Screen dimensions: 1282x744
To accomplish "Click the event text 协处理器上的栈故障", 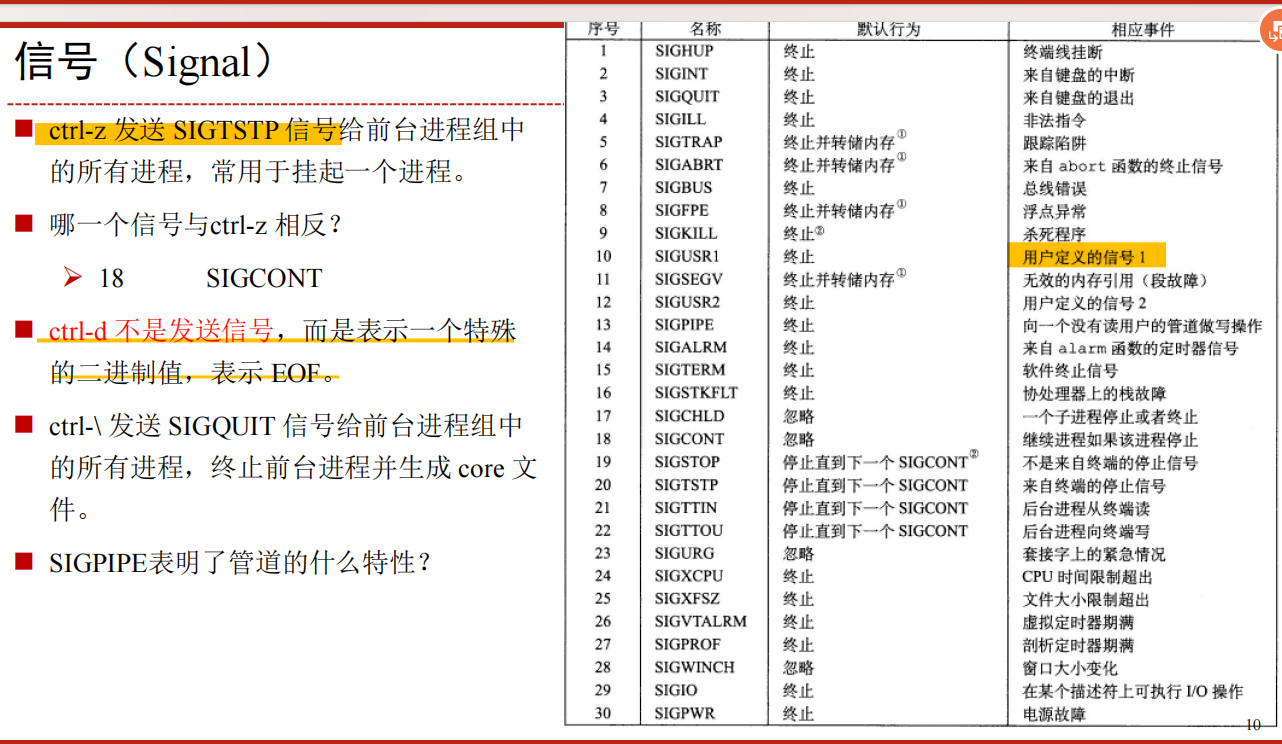I will 1094,395.
